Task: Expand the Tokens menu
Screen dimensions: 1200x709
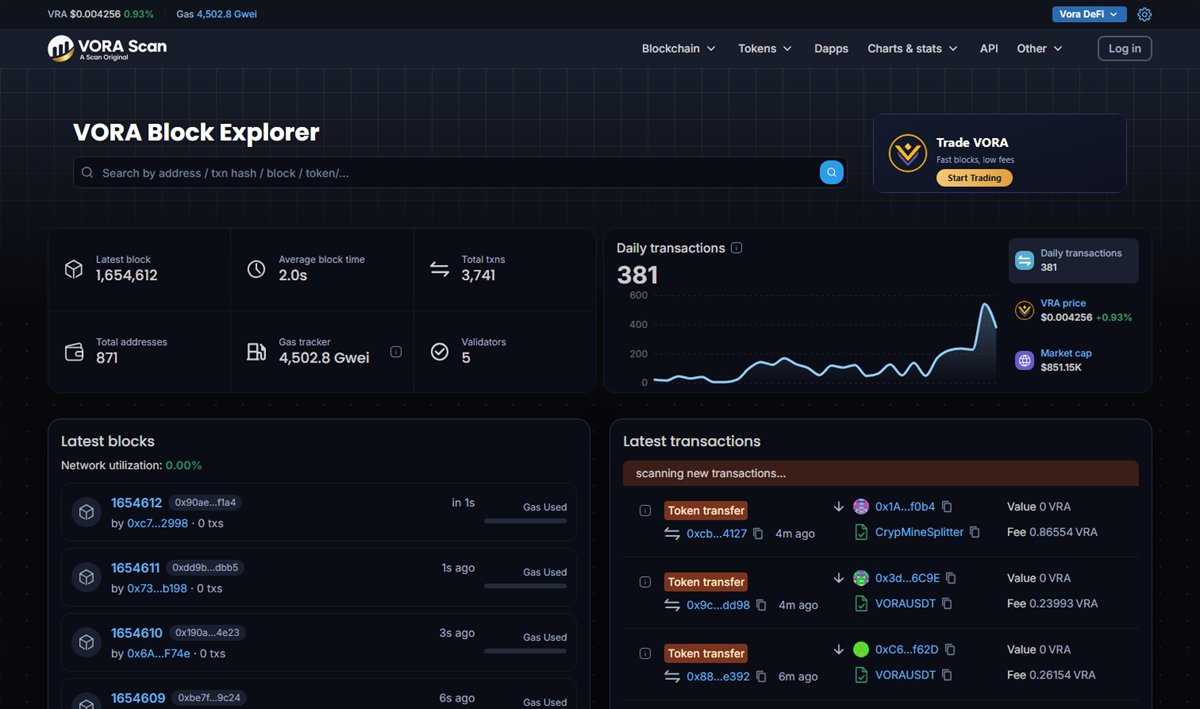Action: (765, 48)
